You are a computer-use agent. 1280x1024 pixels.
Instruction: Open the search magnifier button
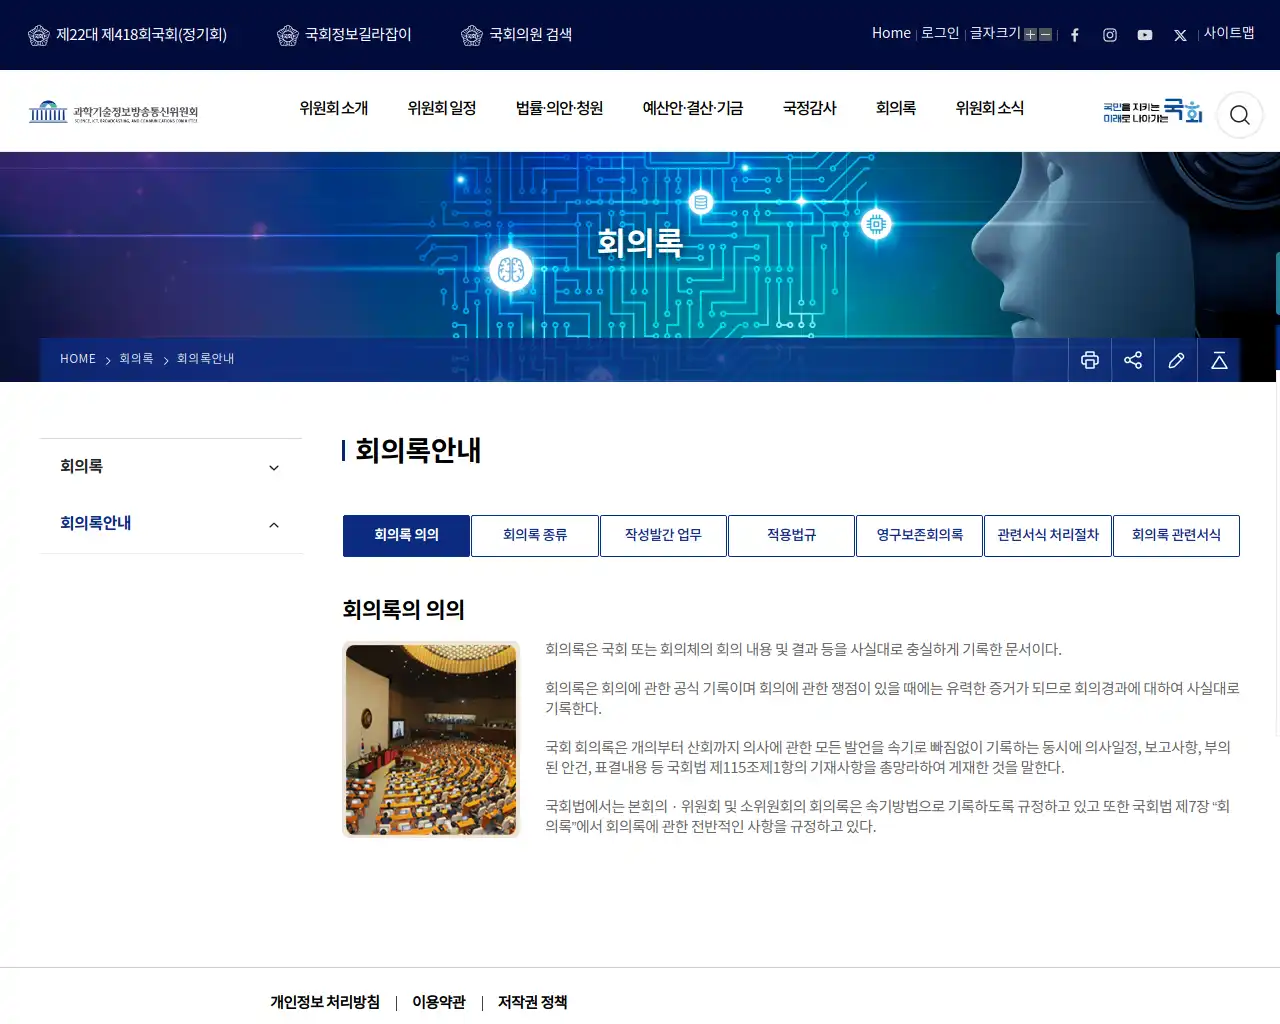(x=1240, y=115)
